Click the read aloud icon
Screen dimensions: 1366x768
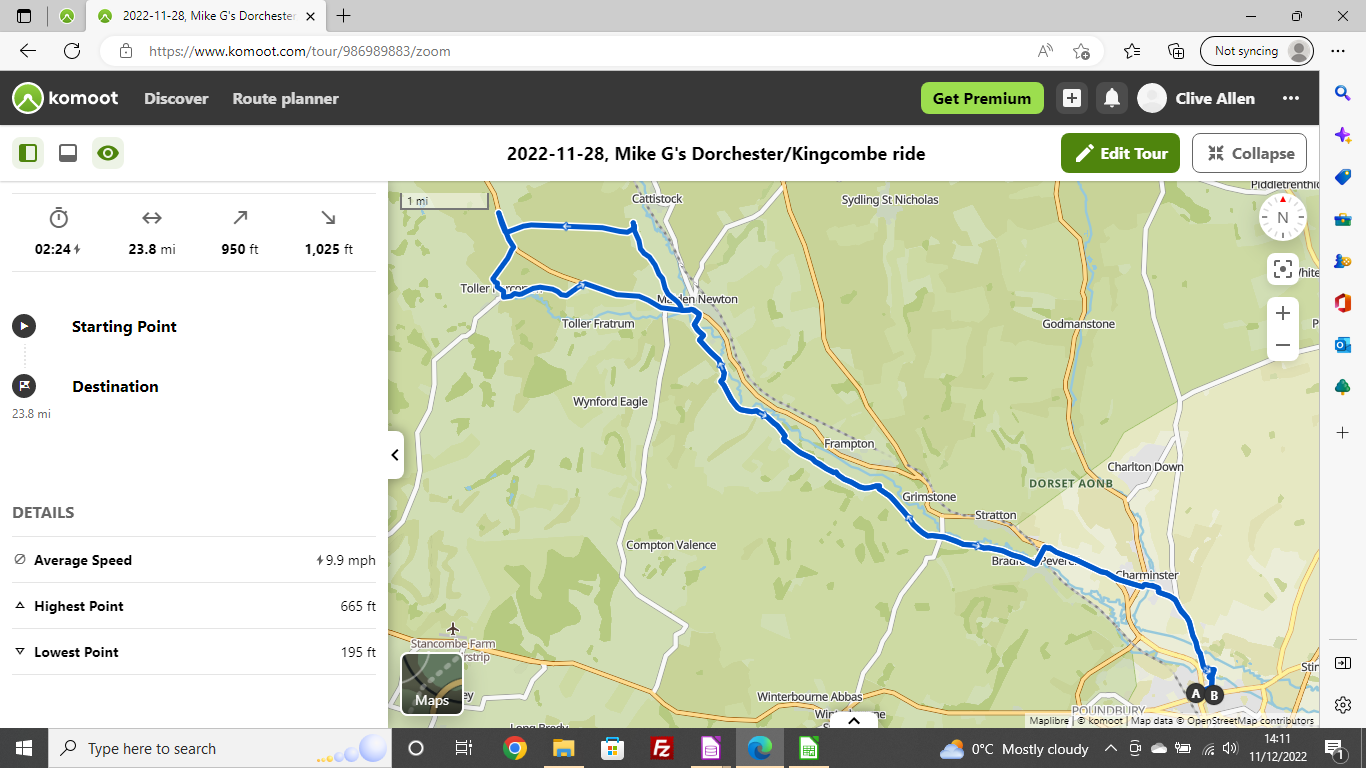(1045, 51)
